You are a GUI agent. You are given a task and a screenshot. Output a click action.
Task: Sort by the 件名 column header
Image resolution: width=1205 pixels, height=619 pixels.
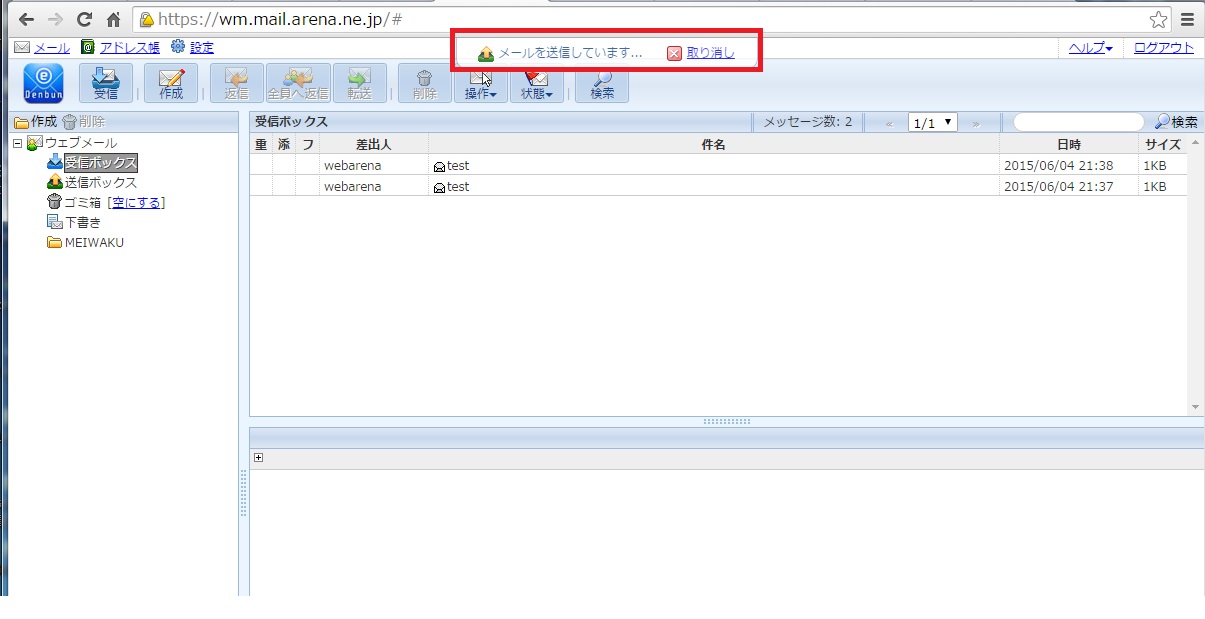(x=714, y=144)
